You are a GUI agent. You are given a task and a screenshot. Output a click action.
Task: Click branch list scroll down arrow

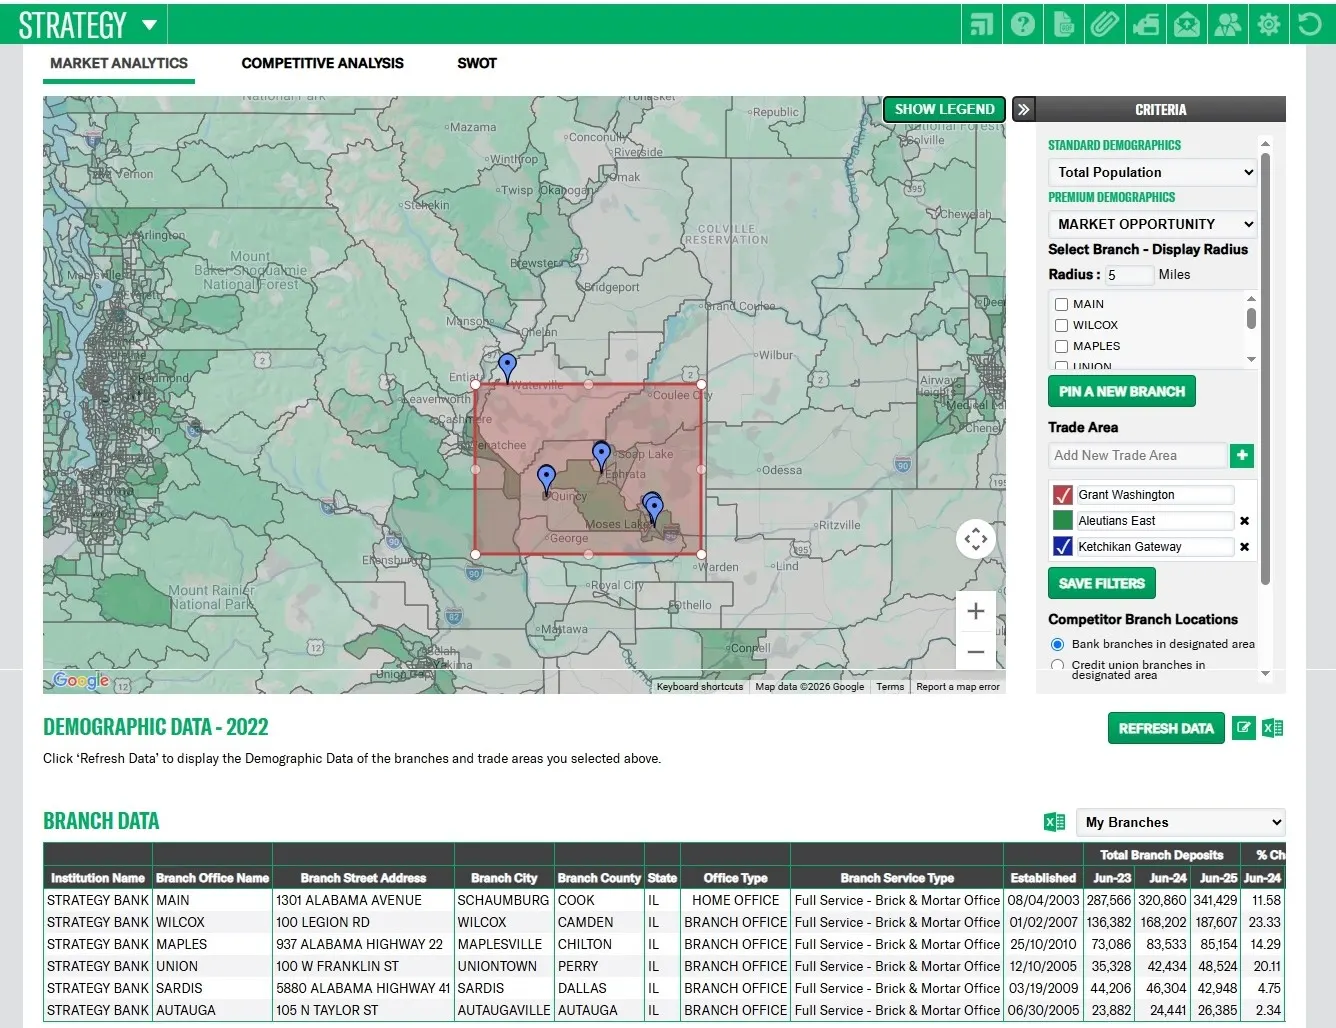point(1251,359)
